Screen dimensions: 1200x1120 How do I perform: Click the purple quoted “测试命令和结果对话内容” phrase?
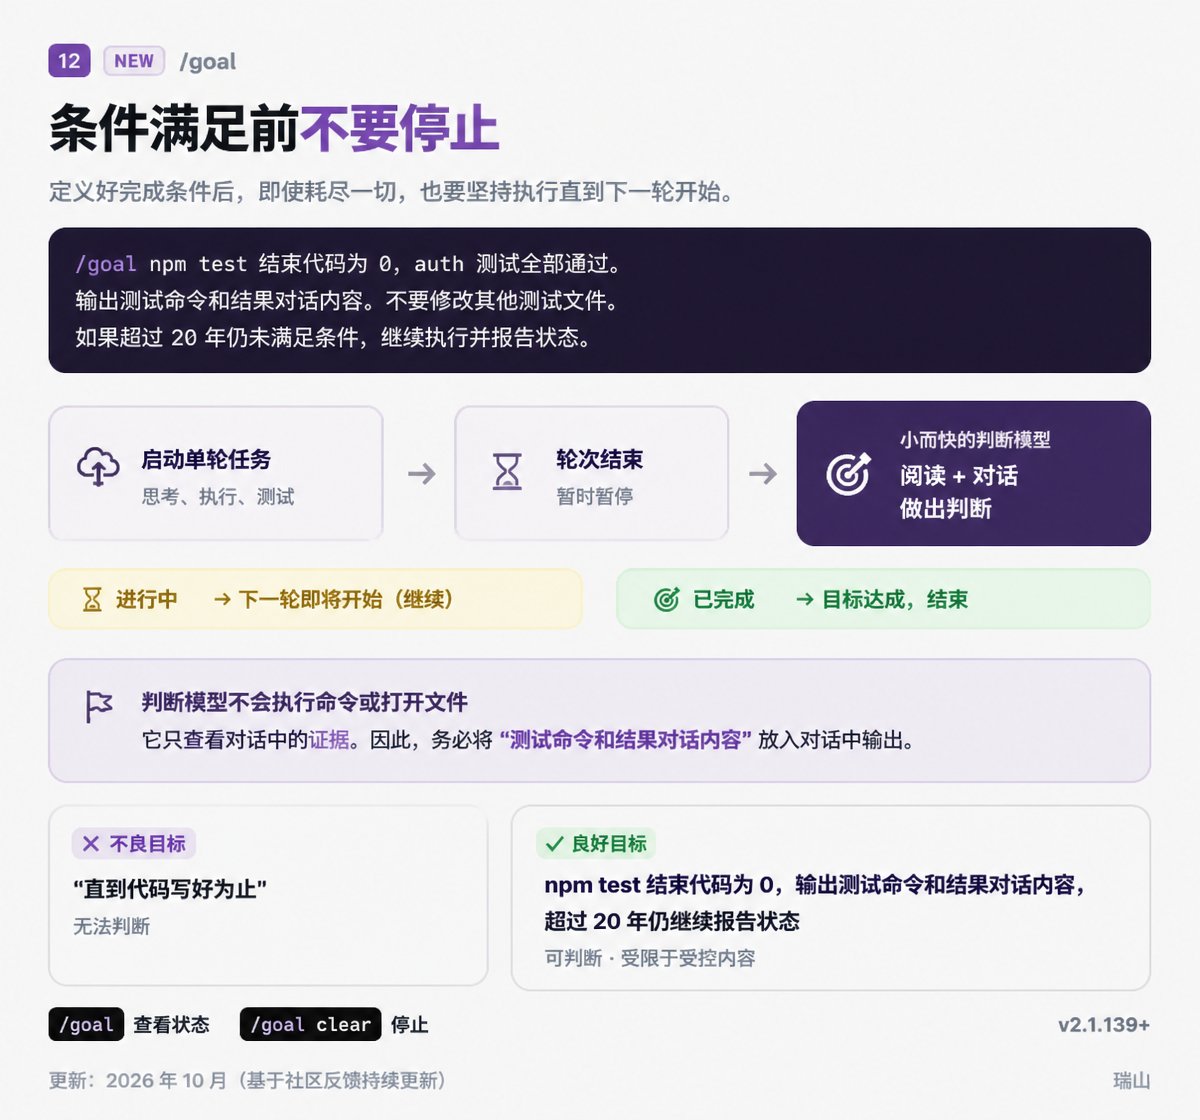pyautogui.click(x=626, y=740)
